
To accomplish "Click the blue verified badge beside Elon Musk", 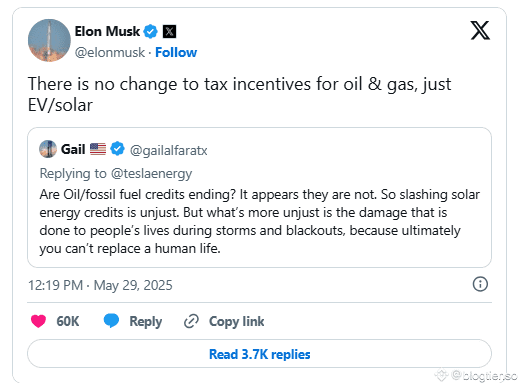I will [x=150, y=31].
